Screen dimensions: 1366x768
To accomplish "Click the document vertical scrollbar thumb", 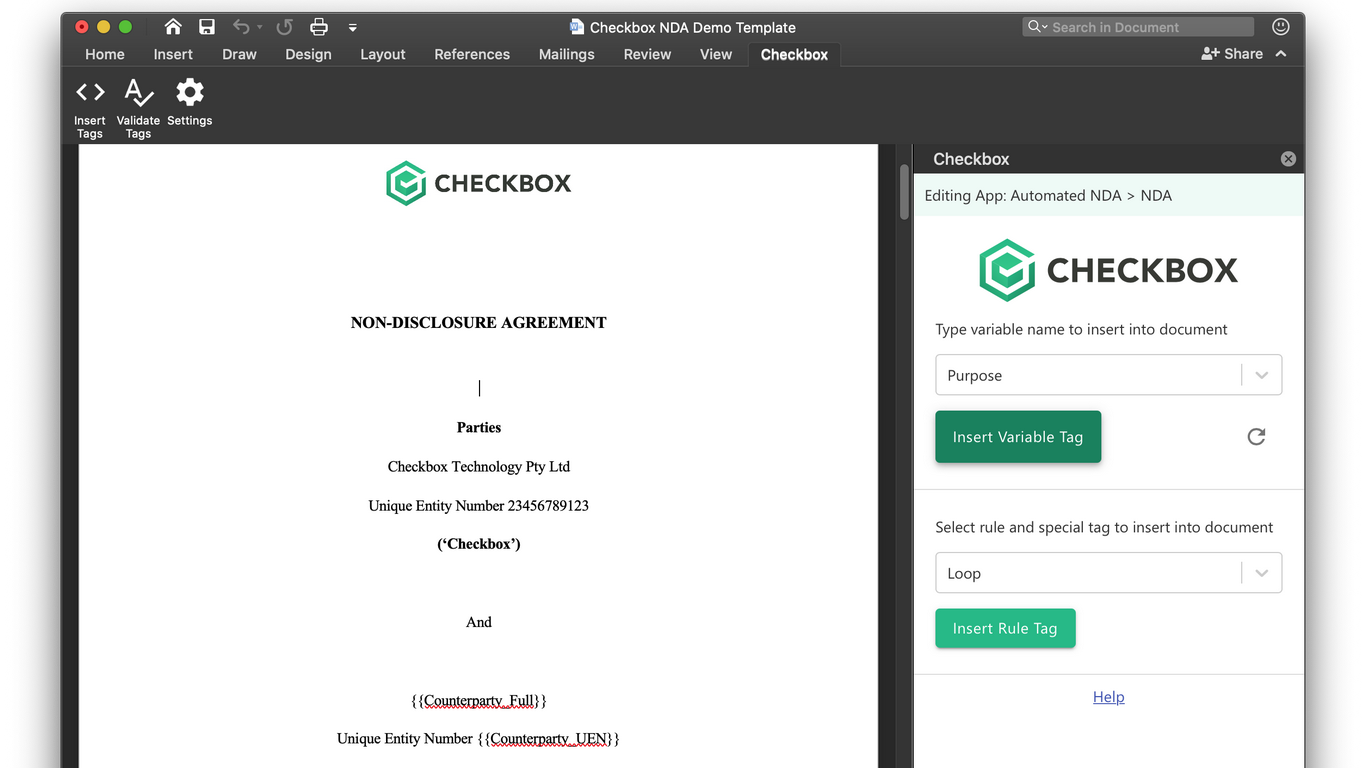I will tap(904, 191).
